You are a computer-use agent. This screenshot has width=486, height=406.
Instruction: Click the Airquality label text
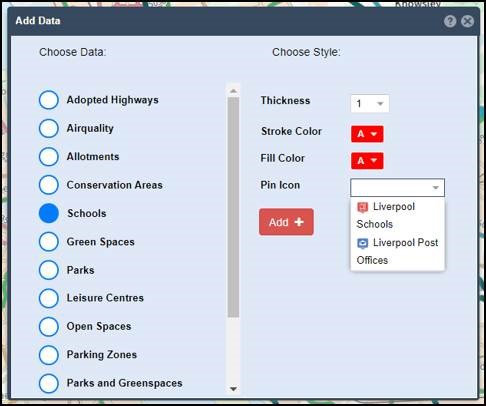(x=90, y=128)
